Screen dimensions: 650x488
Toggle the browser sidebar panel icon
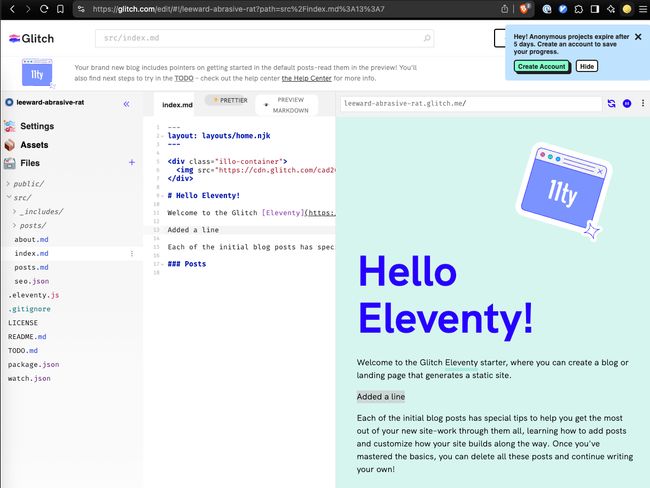coord(595,9)
